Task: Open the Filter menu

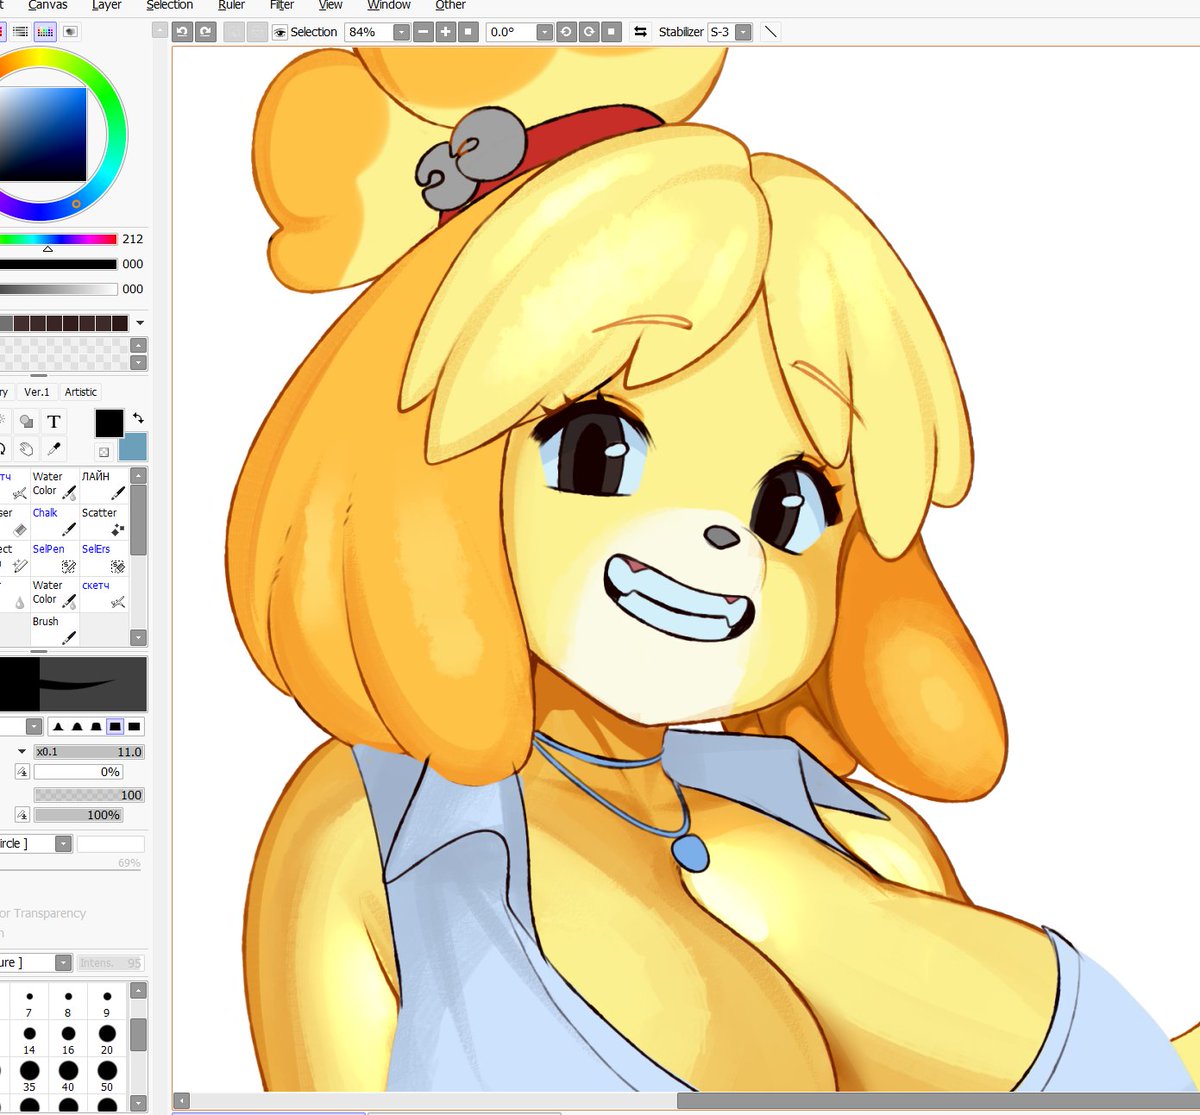Action: pyautogui.click(x=282, y=5)
